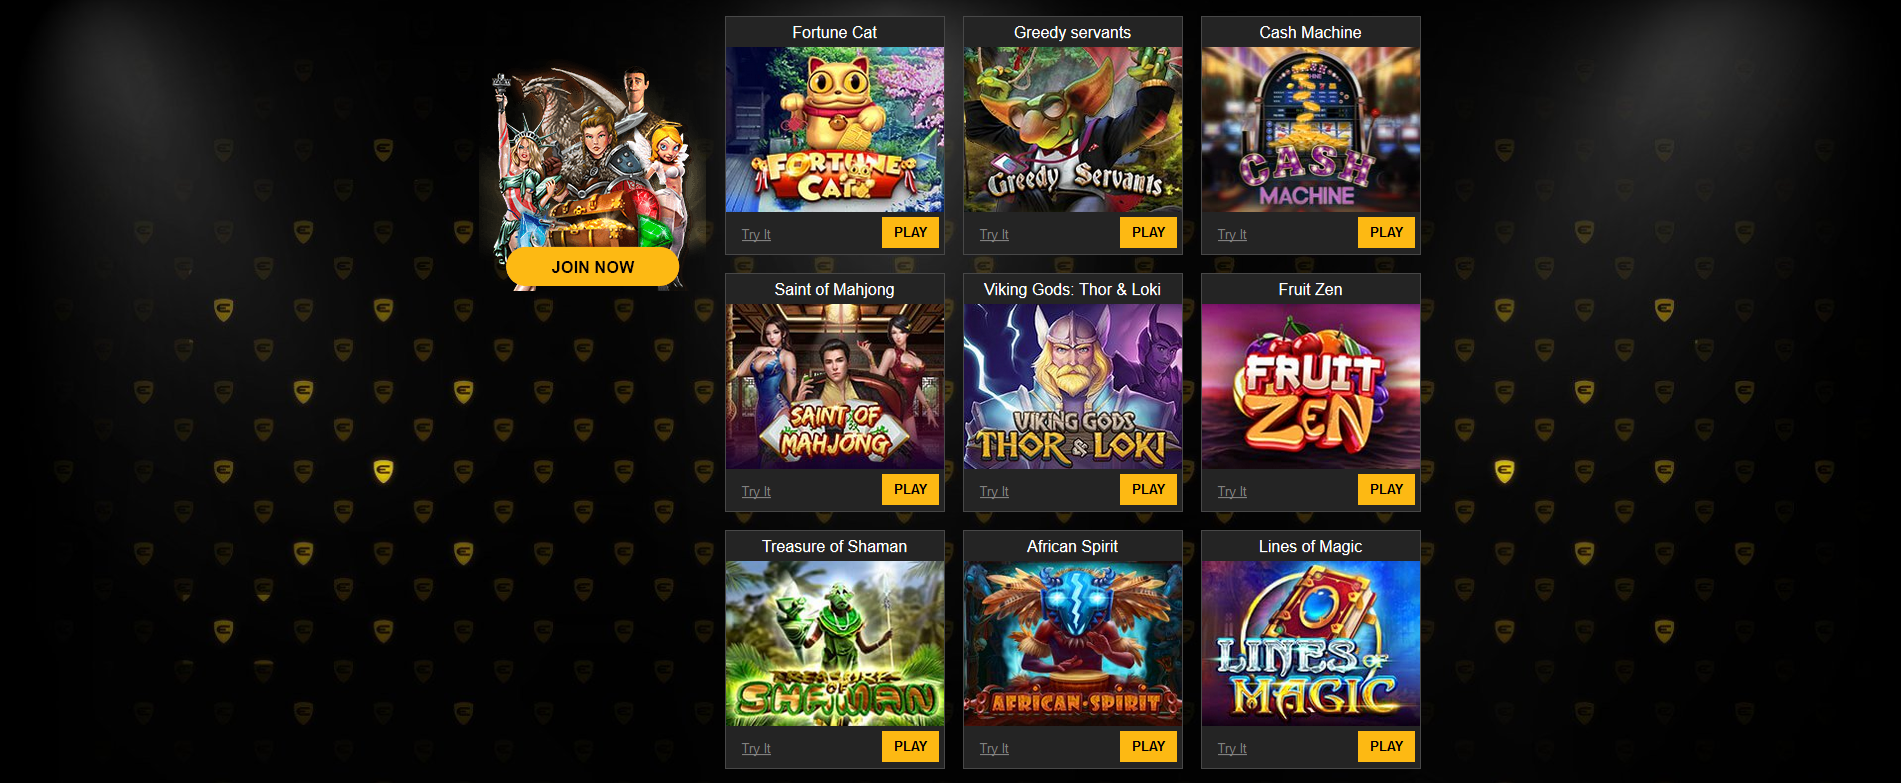The height and width of the screenshot is (783, 1901).
Task: Open the Lines of Magic game thumbnail
Action: coord(1310,643)
